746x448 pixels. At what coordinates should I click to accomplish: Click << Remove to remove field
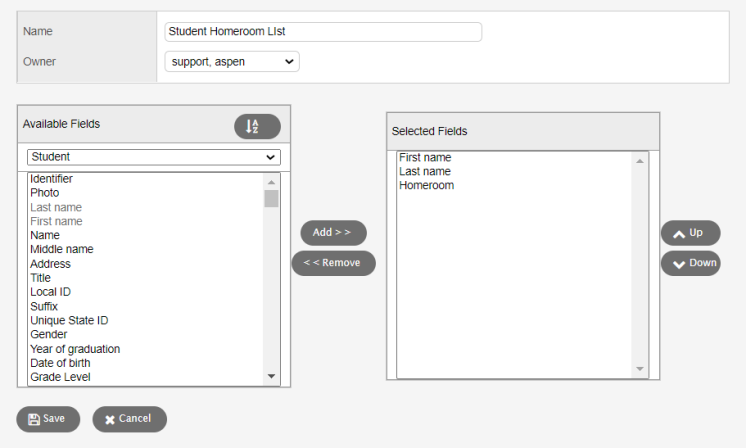[333, 263]
